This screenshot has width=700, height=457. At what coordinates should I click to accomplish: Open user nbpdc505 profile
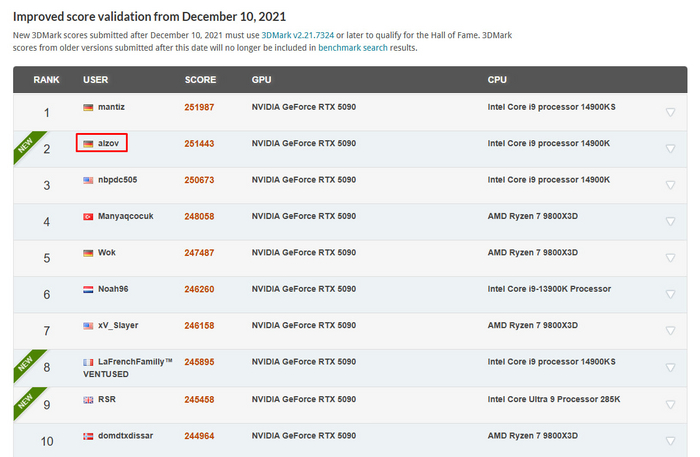point(117,180)
